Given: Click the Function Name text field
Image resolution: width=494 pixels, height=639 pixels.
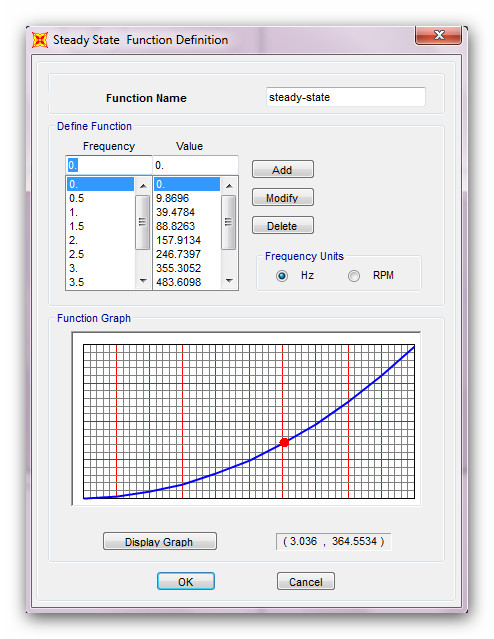Looking at the screenshot, I should pyautogui.click(x=346, y=97).
